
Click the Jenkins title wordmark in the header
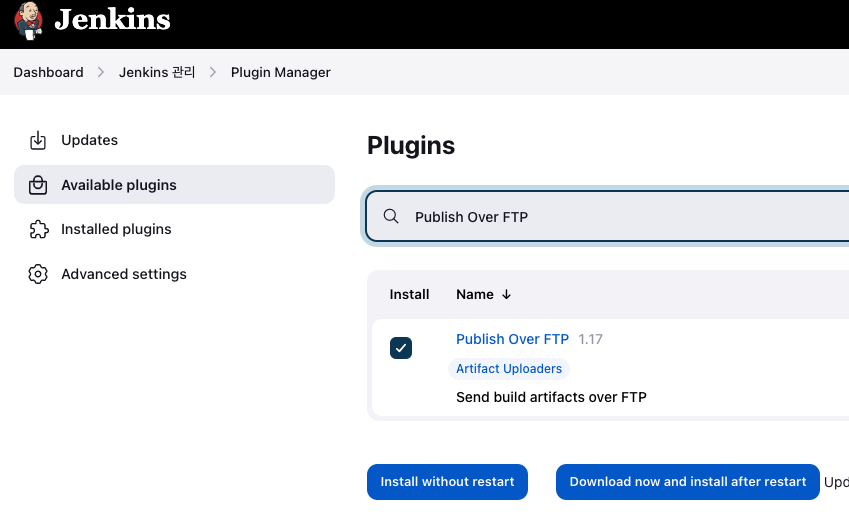point(113,20)
